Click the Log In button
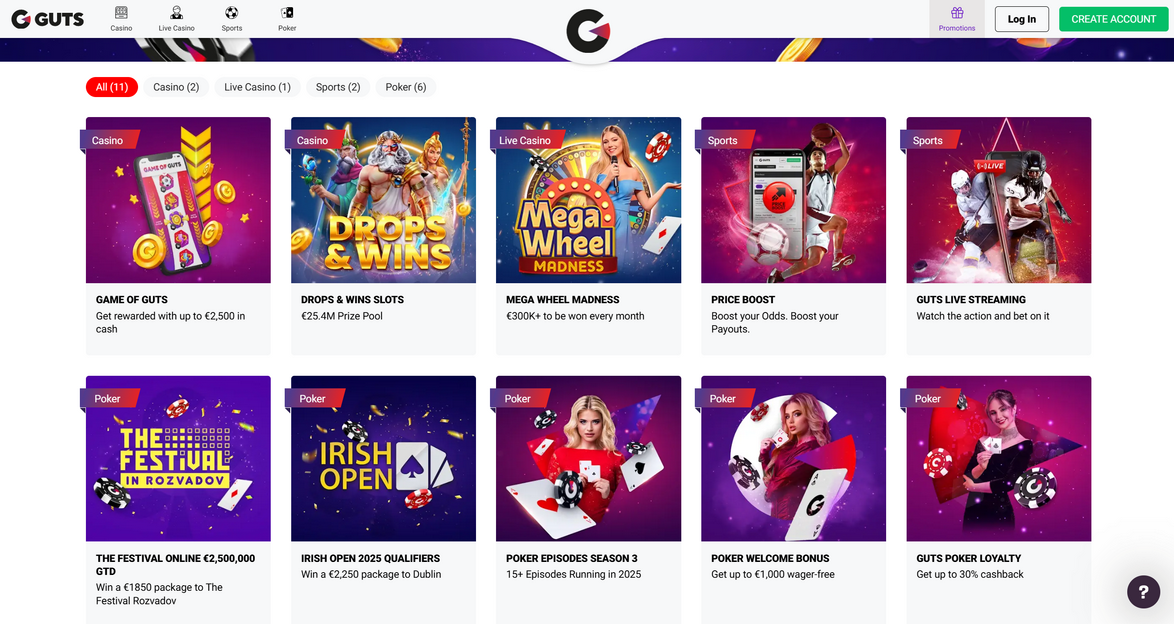Image resolution: width=1174 pixels, height=624 pixels. (1022, 19)
